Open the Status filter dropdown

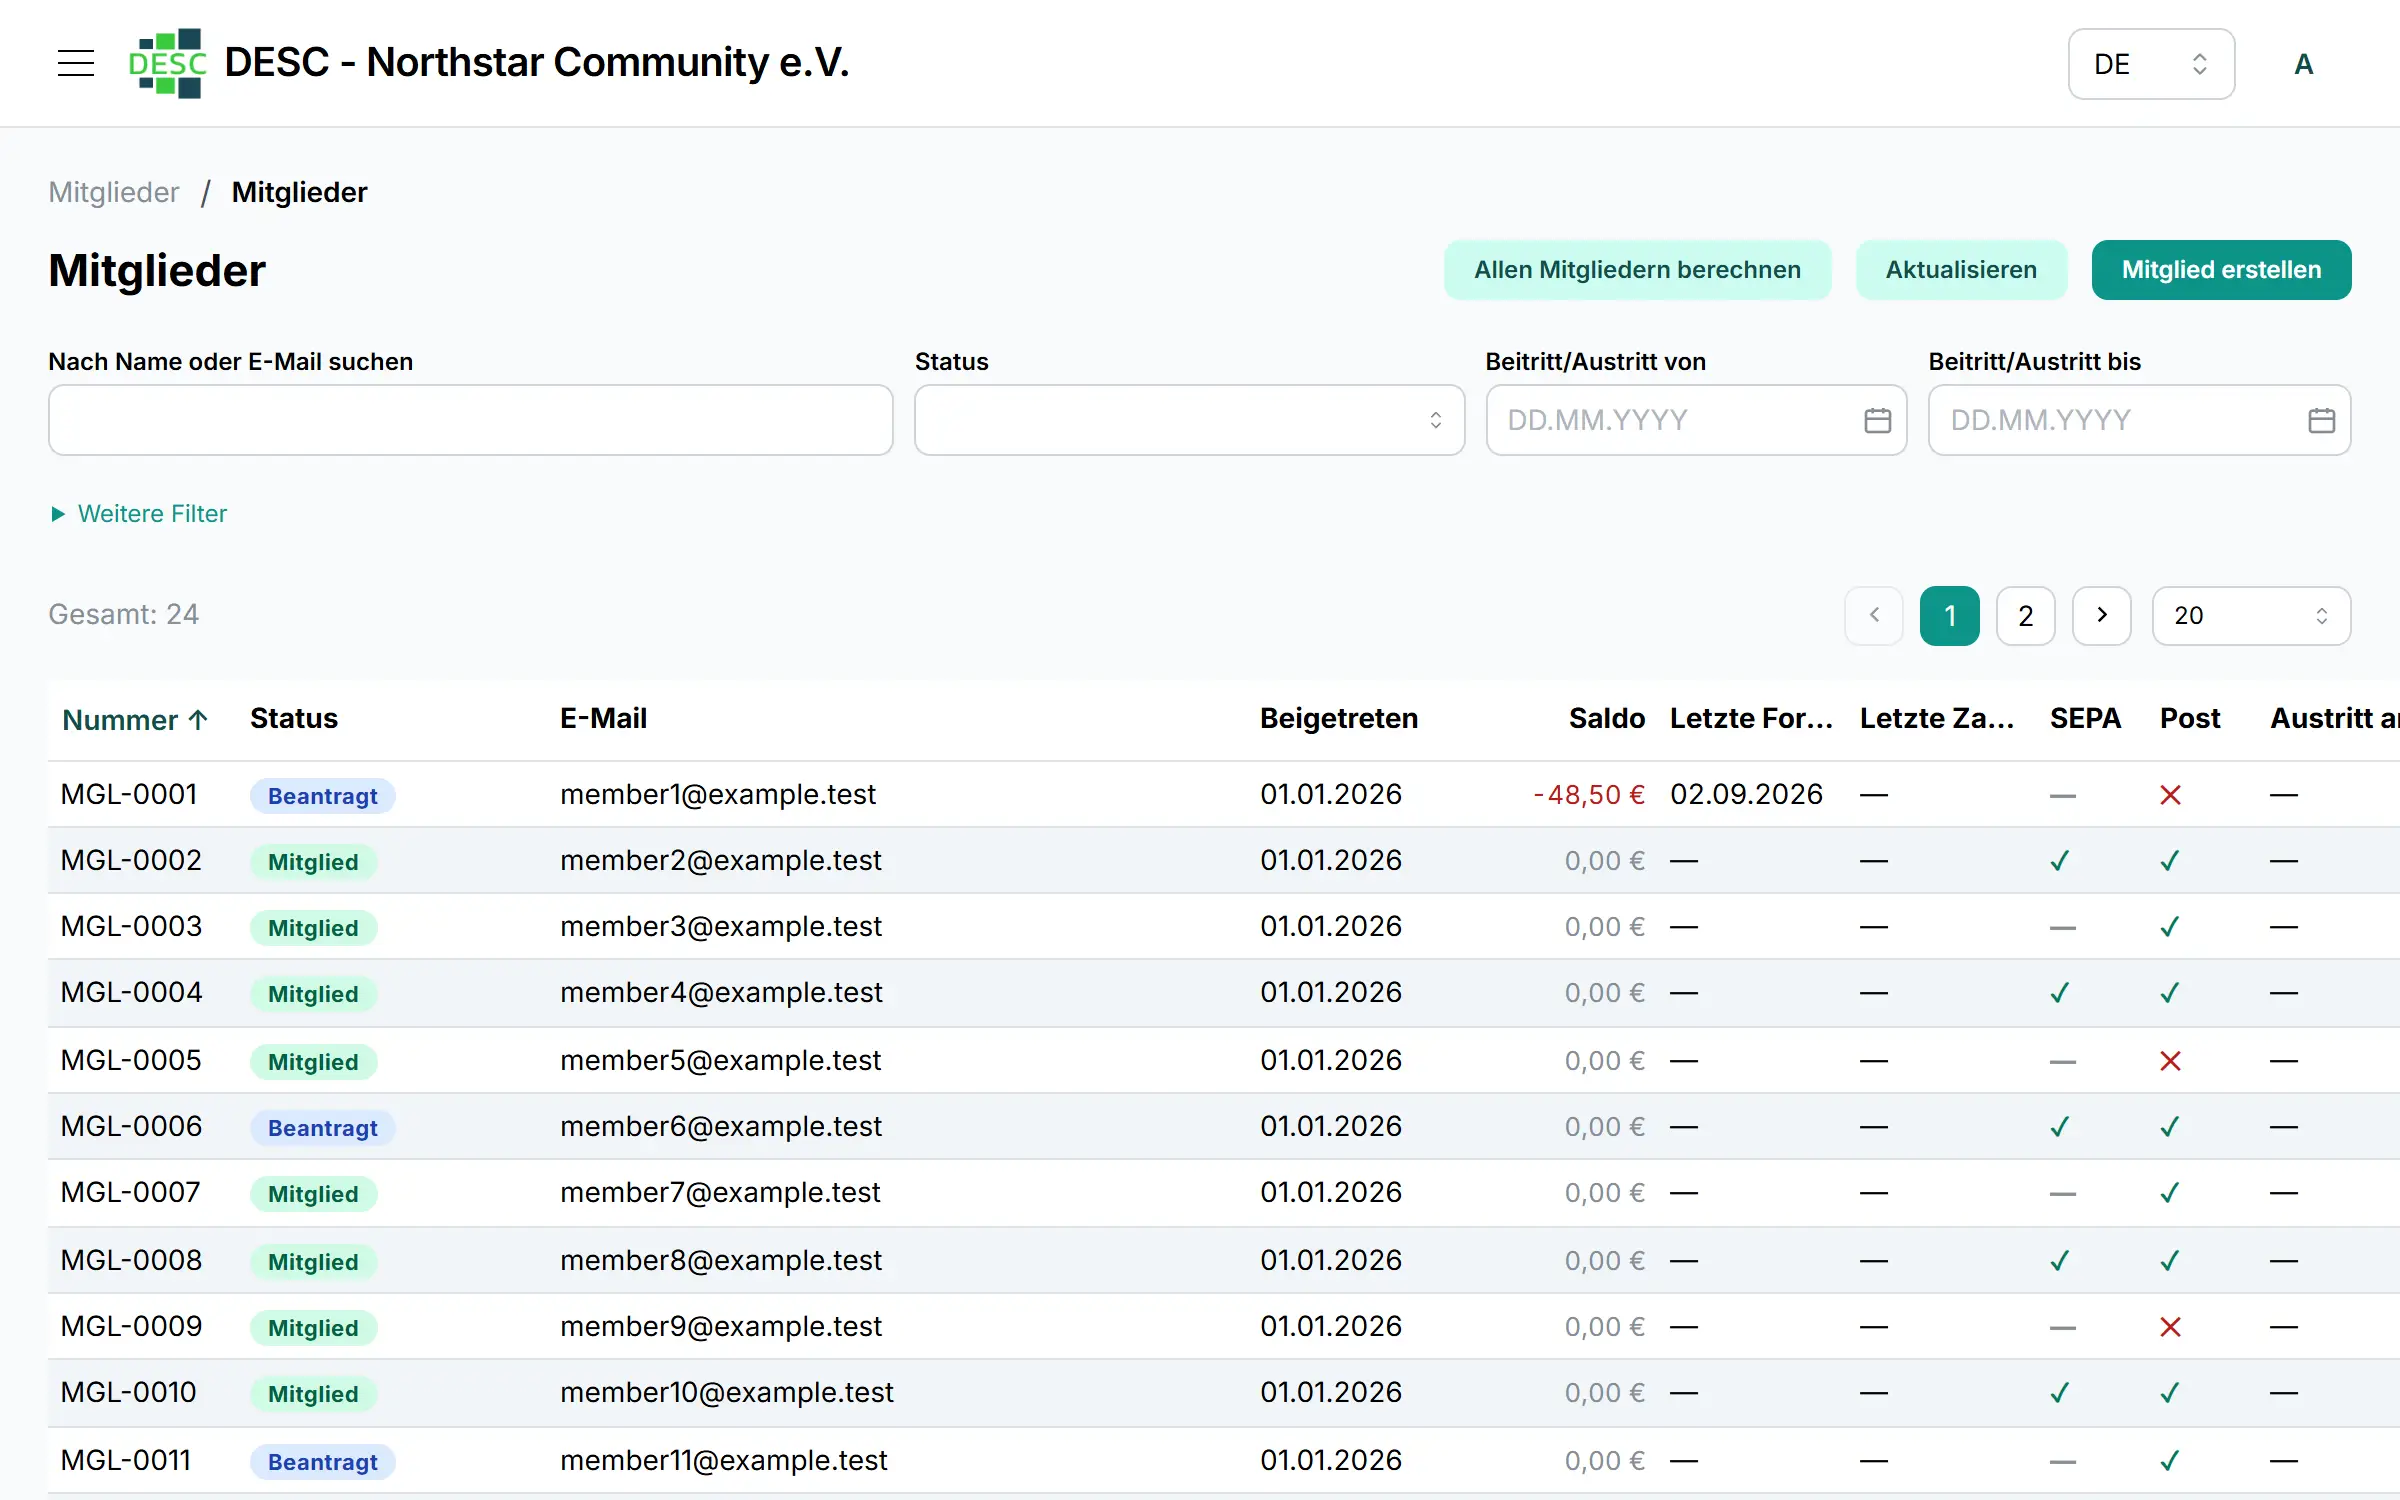(x=1189, y=420)
